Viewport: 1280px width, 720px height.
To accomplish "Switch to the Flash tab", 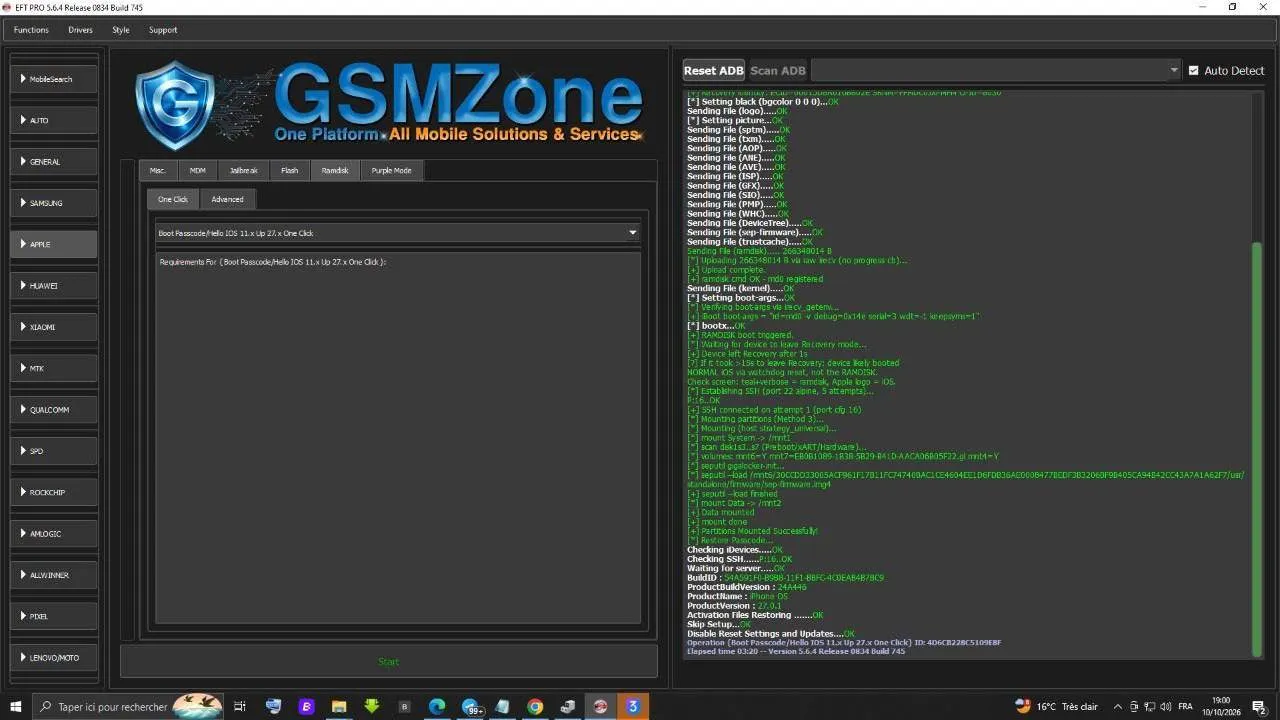I will coord(289,170).
